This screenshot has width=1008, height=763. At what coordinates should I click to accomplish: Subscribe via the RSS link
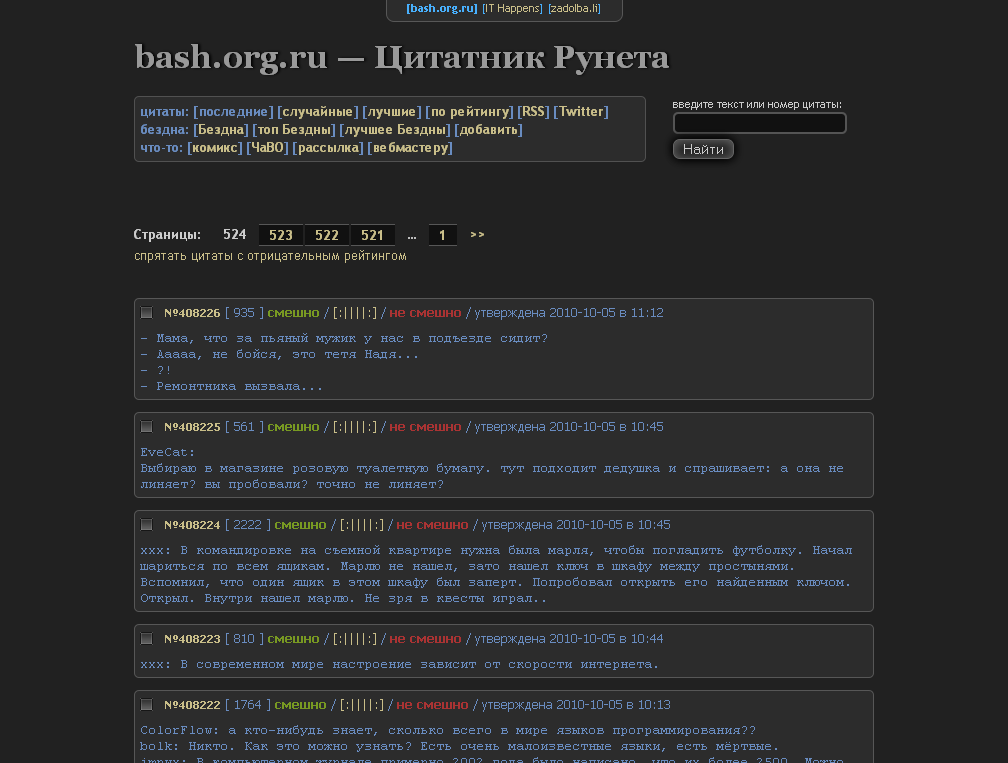tap(533, 112)
